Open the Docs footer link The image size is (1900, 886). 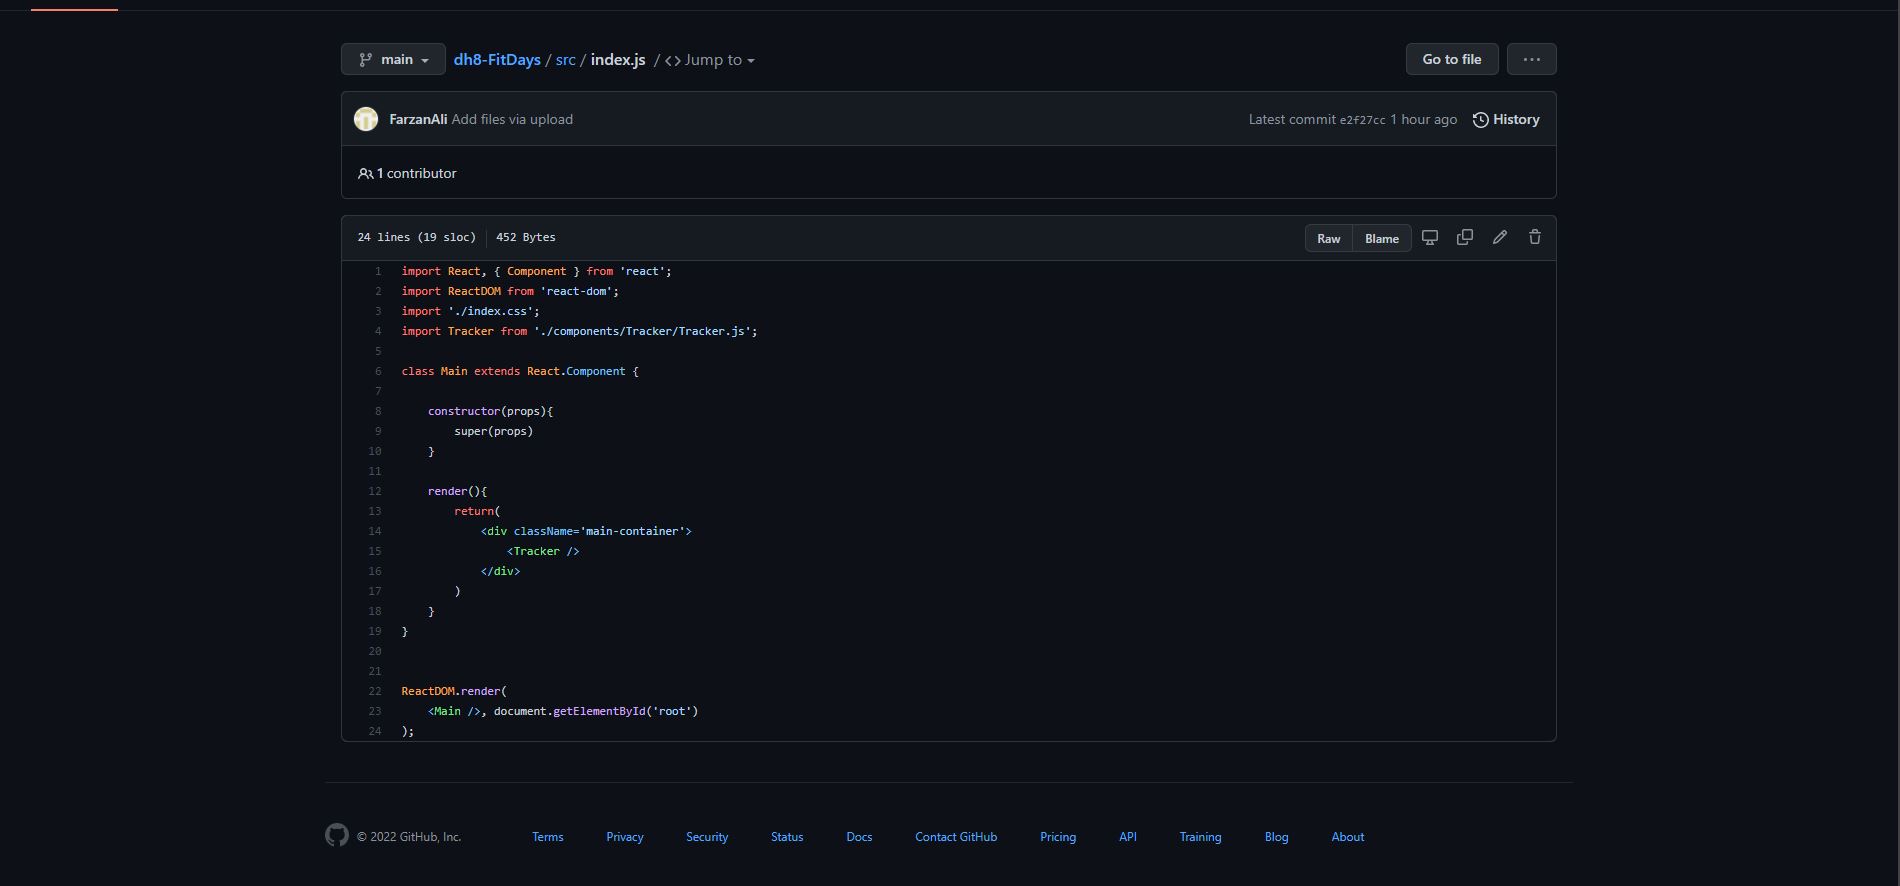pos(859,837)
